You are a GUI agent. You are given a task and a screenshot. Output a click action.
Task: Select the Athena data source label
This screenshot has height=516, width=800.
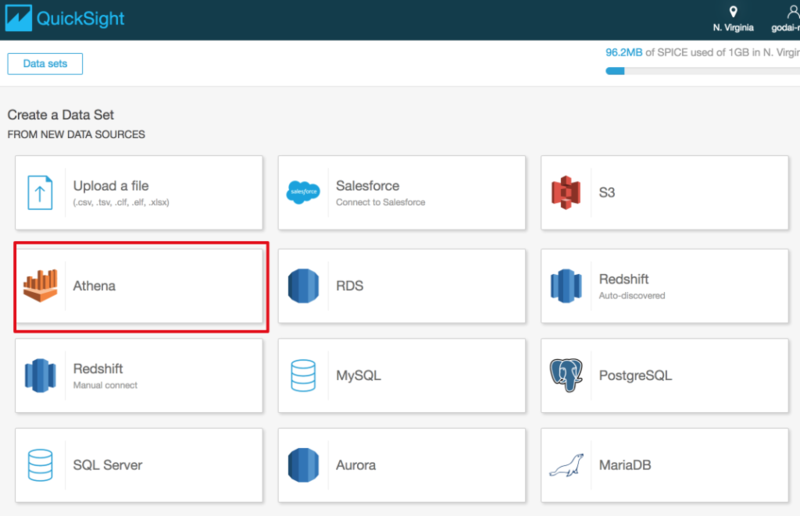(x=94, y=286)
